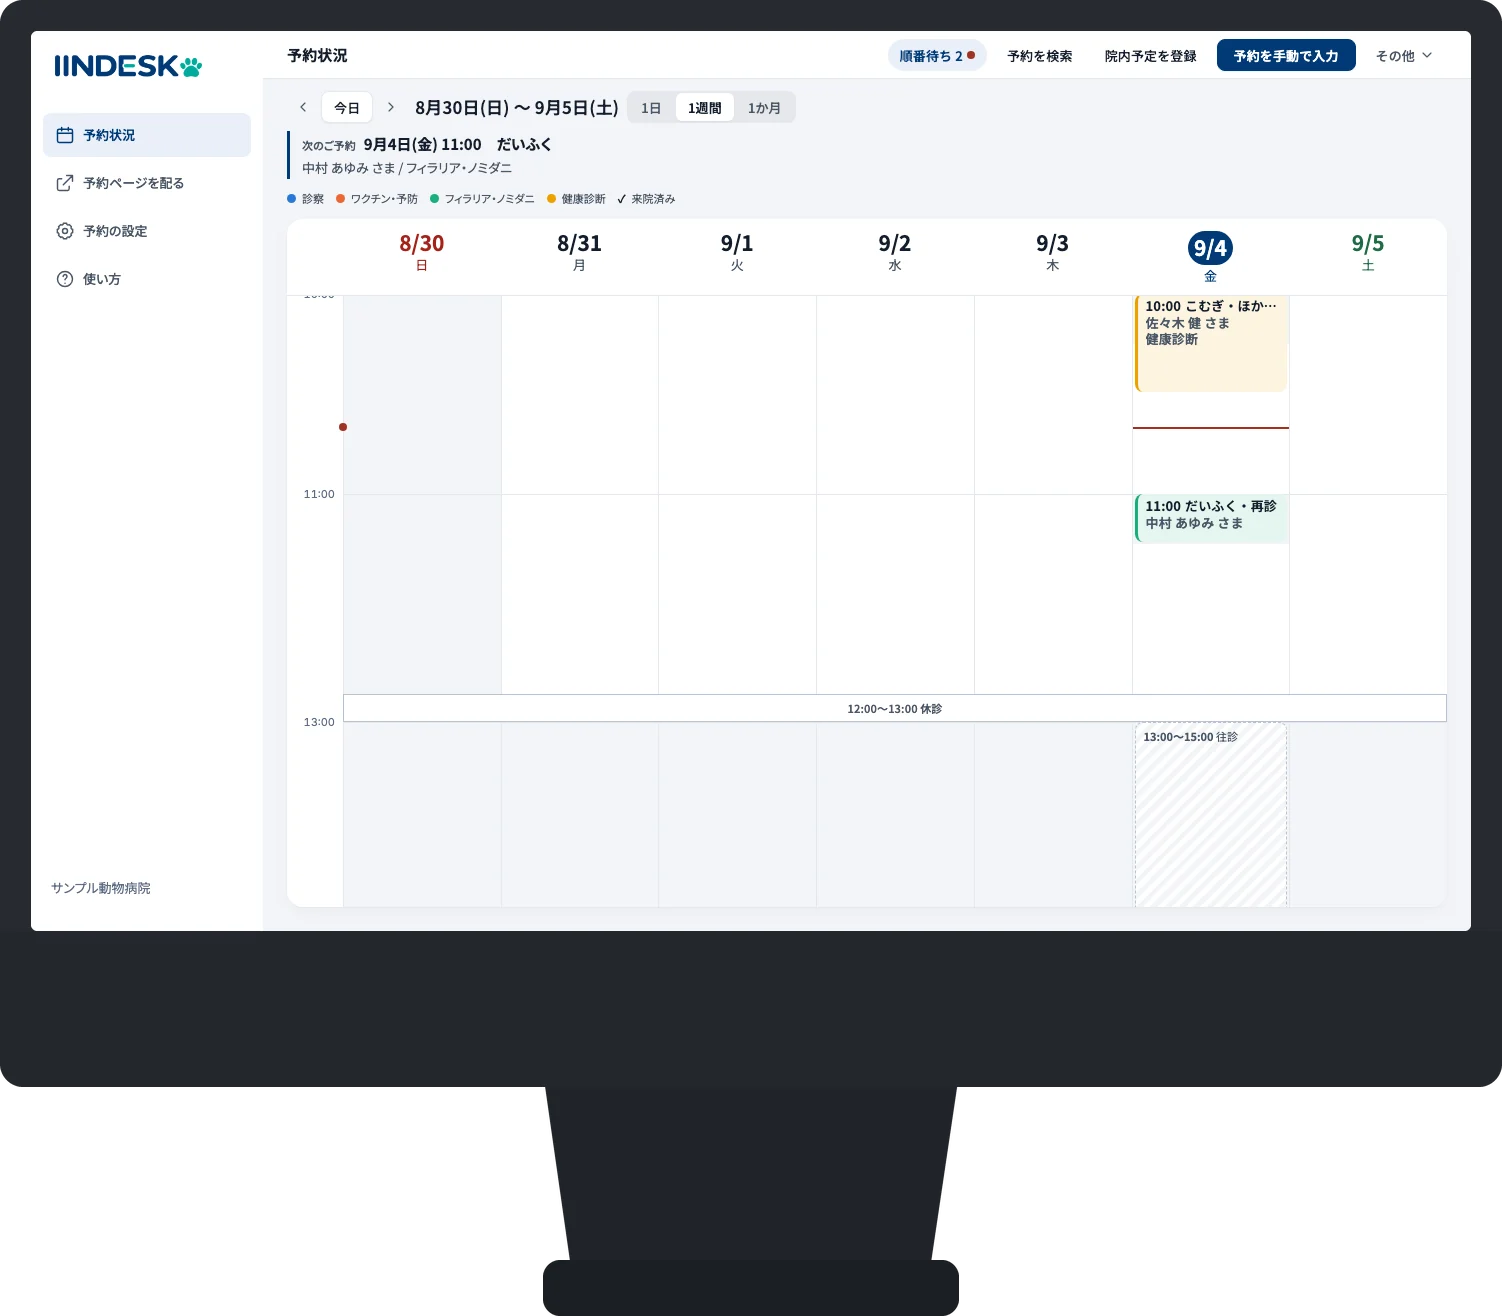The image size is (1502, 1316).
Task: Click the 13:00〜15:00 往診 block
Action: tap(1211, 815)
